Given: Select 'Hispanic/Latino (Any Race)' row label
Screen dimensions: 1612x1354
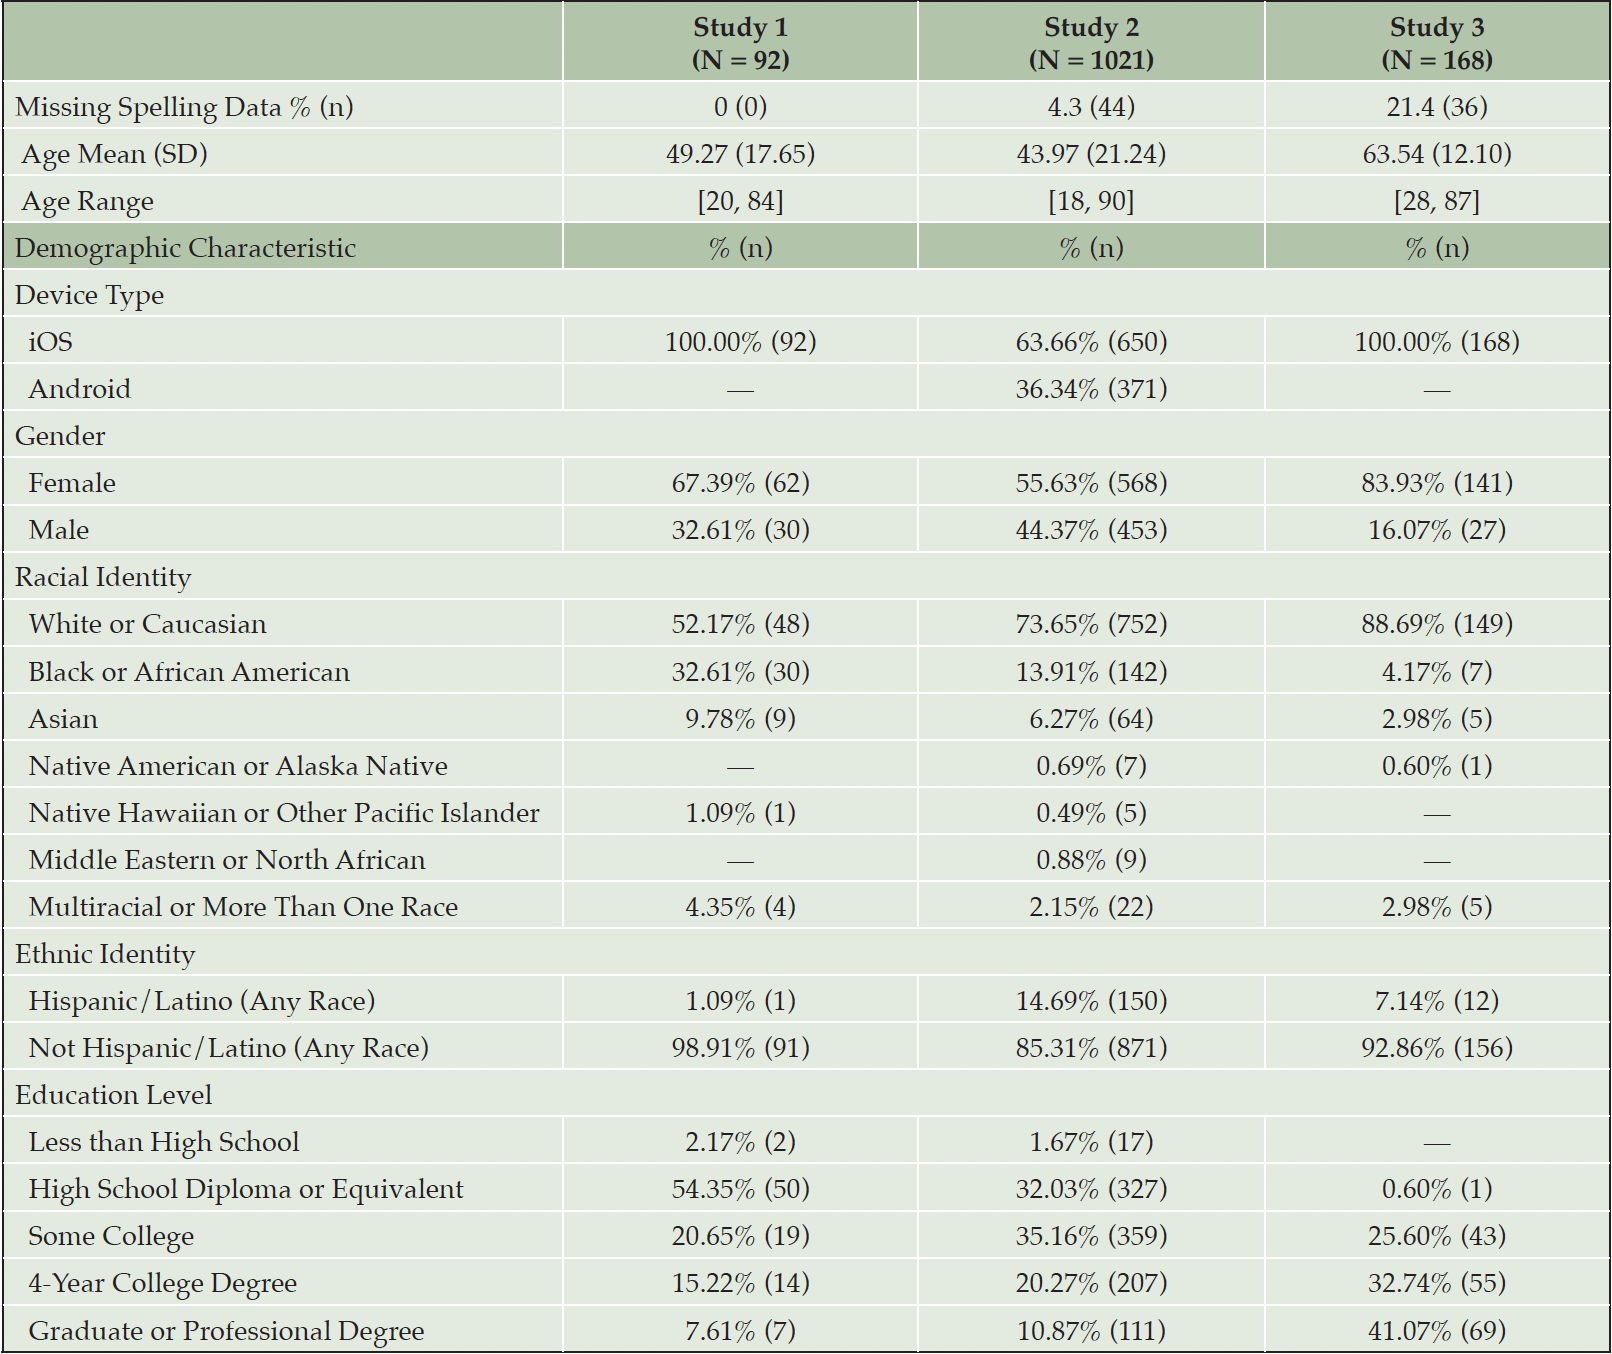Looking at the screenshot, I should [x=202, y=1001].
